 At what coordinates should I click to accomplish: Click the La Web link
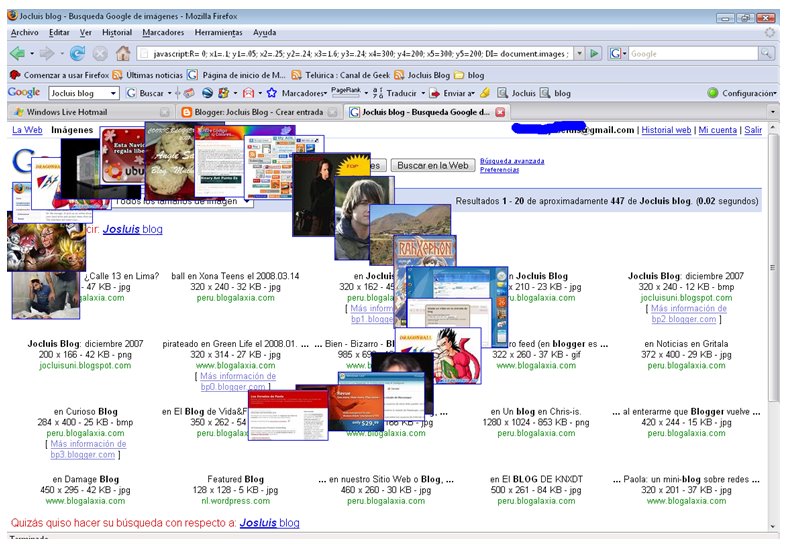point(27,130)
